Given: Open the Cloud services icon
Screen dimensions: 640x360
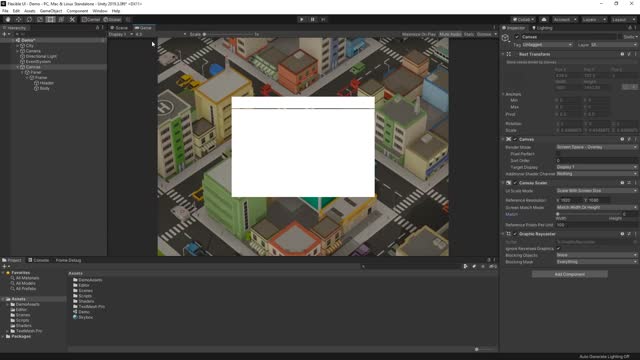Looking at the screenshot, I should pyautogui.click(x=544, y=19).
